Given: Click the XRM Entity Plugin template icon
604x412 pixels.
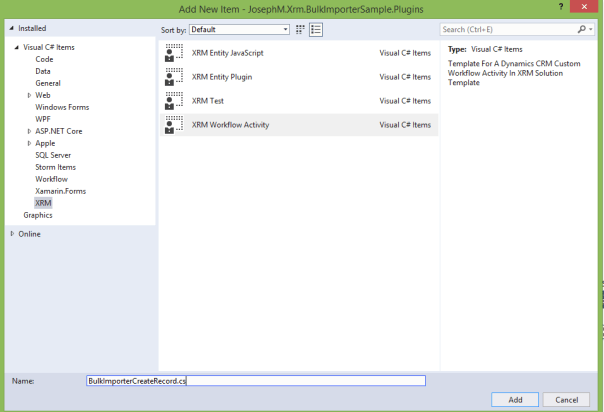Looking at the screenshot, I should (174, 76).
